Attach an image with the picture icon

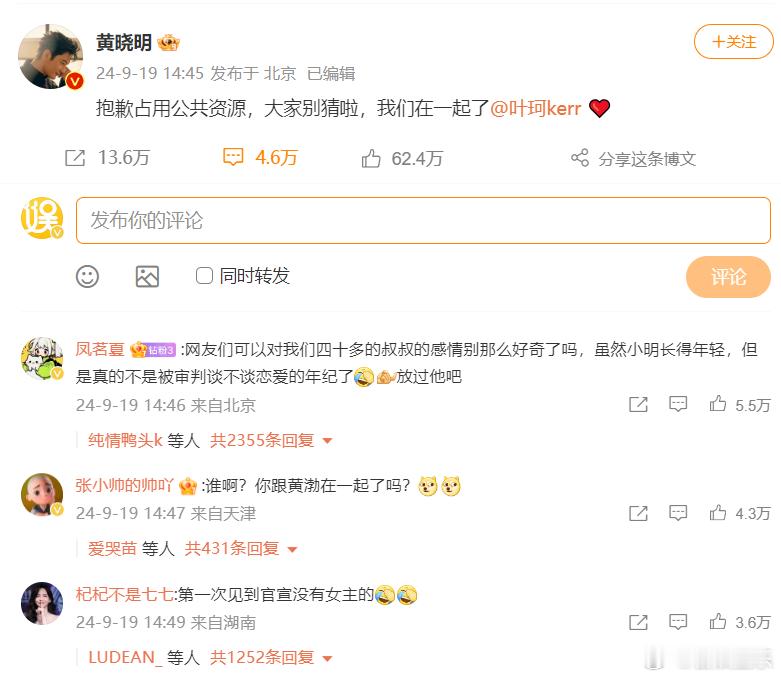pyautogui.click(x=147, y=276)
